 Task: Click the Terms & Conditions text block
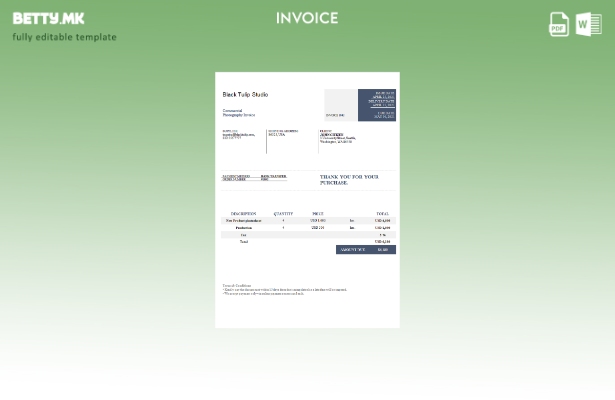(283, 290)
